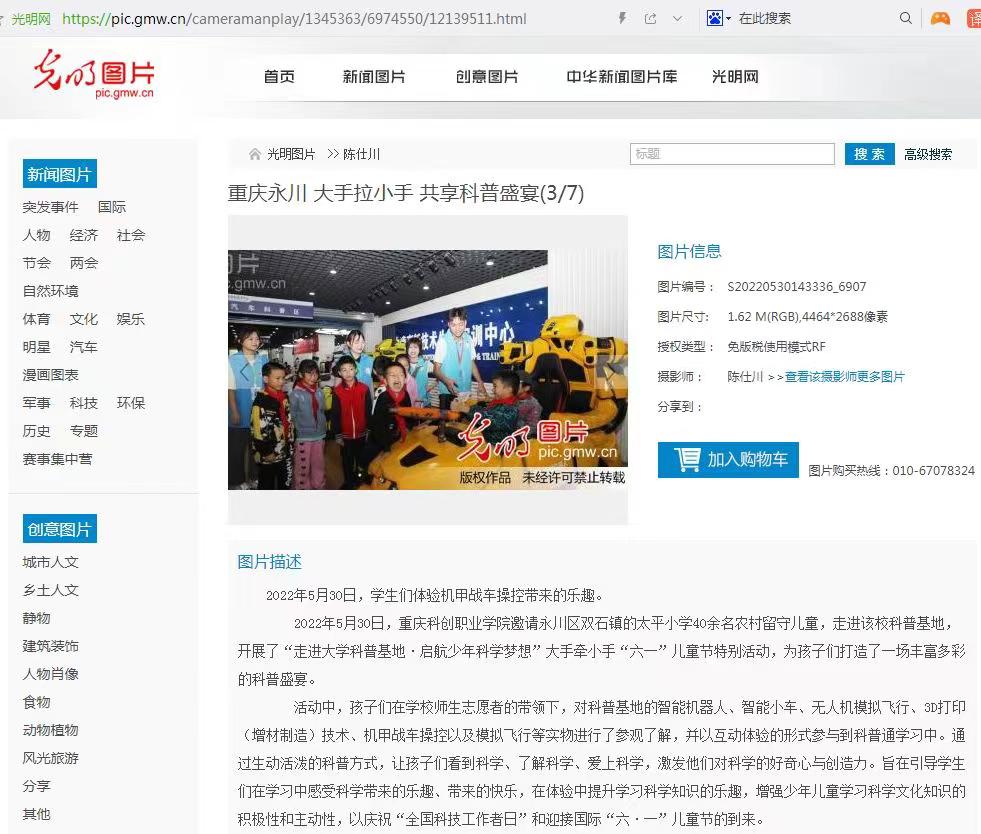
Task: Click the share page icon in address bar
Action: tap(651, 18)
